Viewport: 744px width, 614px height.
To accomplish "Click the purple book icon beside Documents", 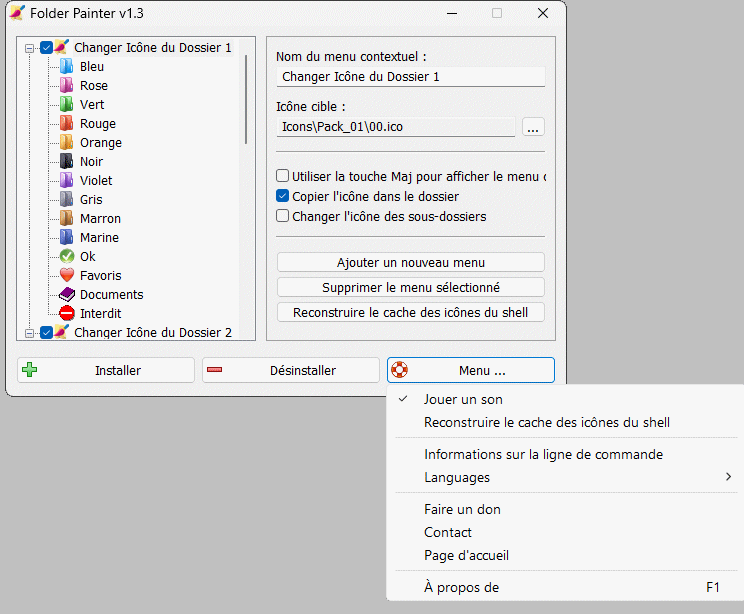I will [67, 294].
